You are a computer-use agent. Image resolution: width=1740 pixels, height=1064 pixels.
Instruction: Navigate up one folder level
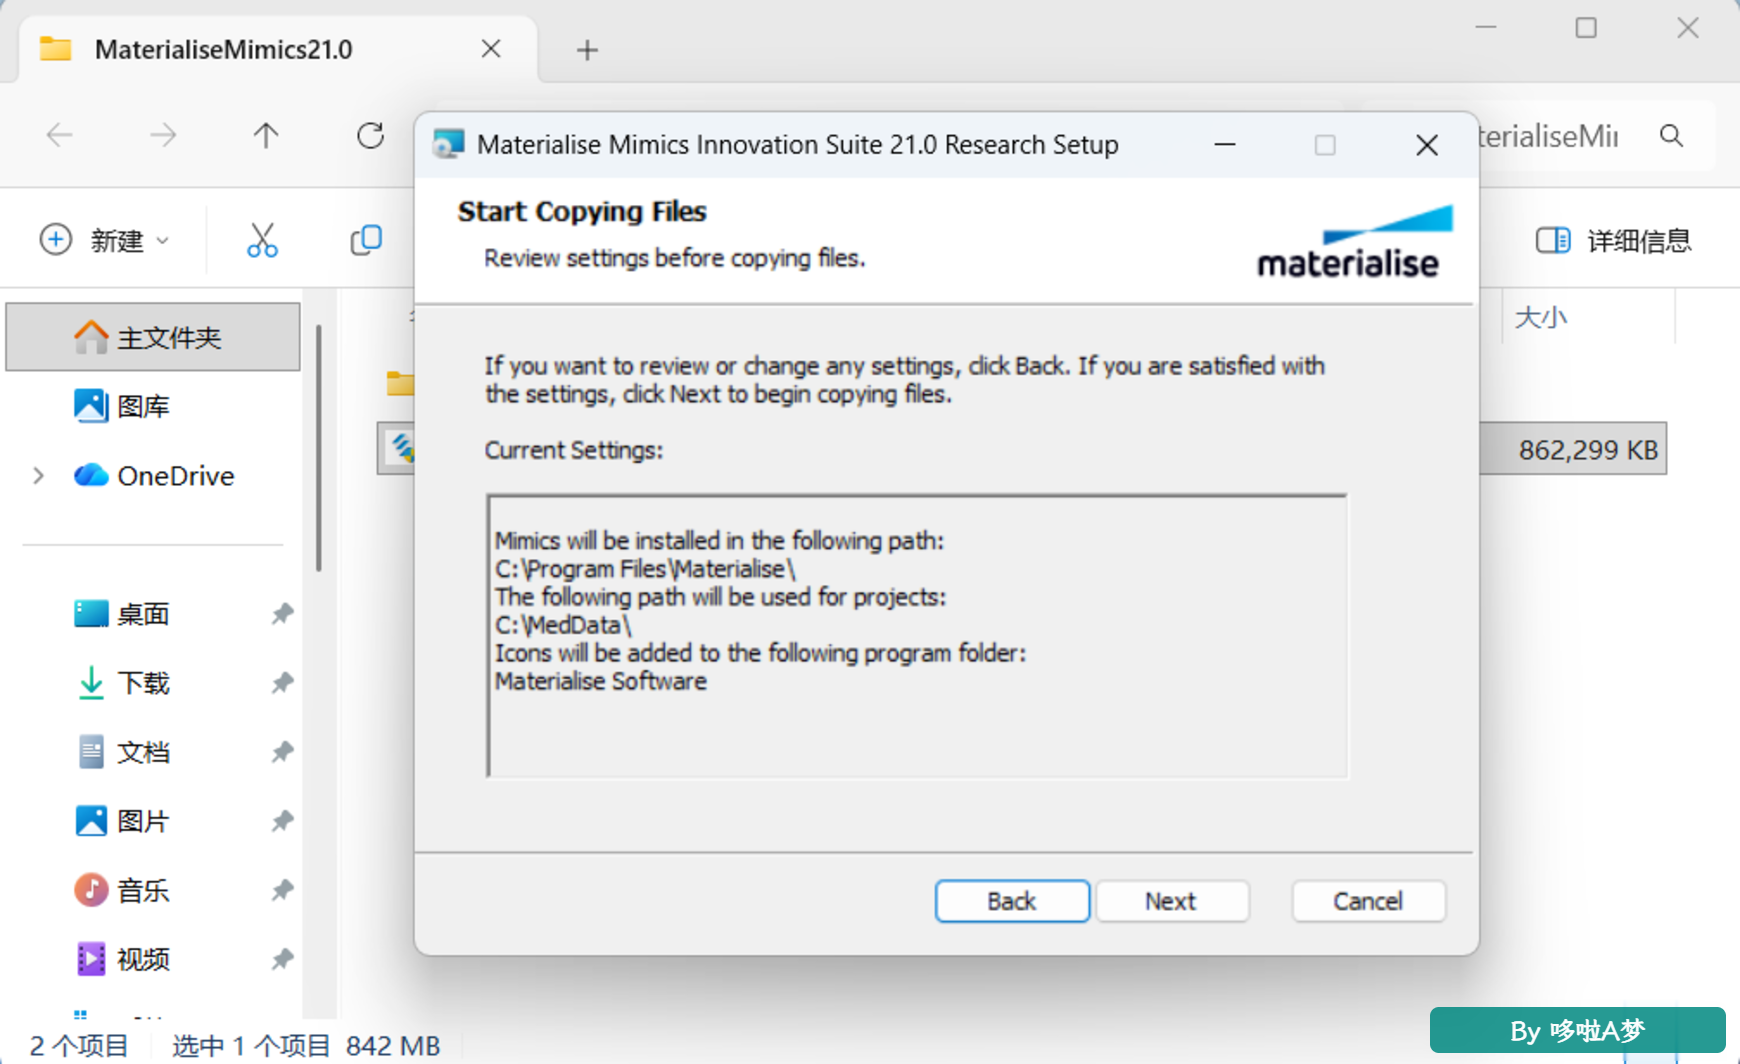[x=266, y=135]
